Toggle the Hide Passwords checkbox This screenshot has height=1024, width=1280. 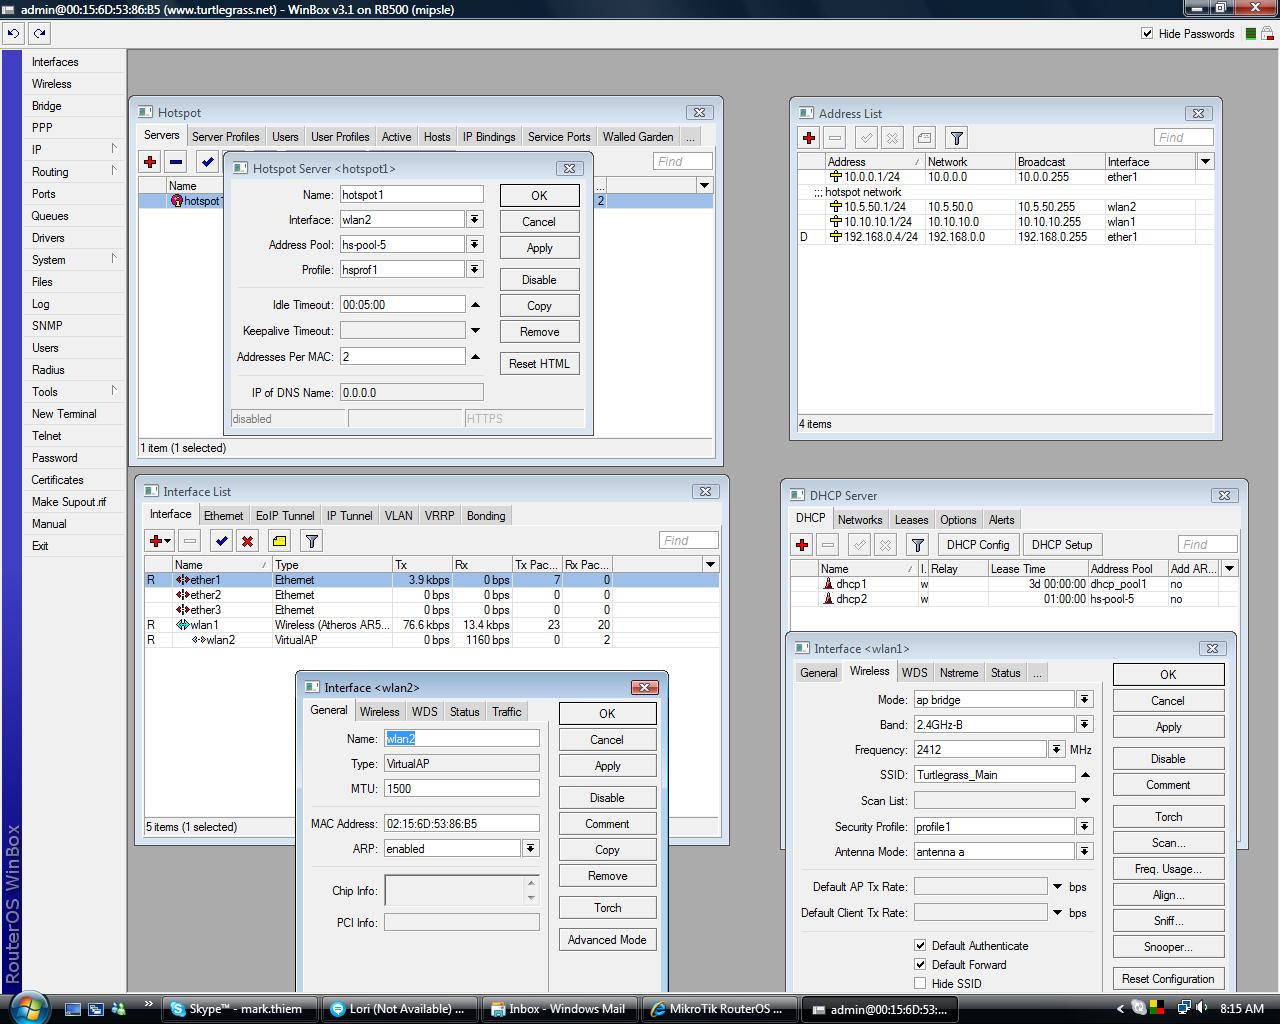click(1147, 33)
